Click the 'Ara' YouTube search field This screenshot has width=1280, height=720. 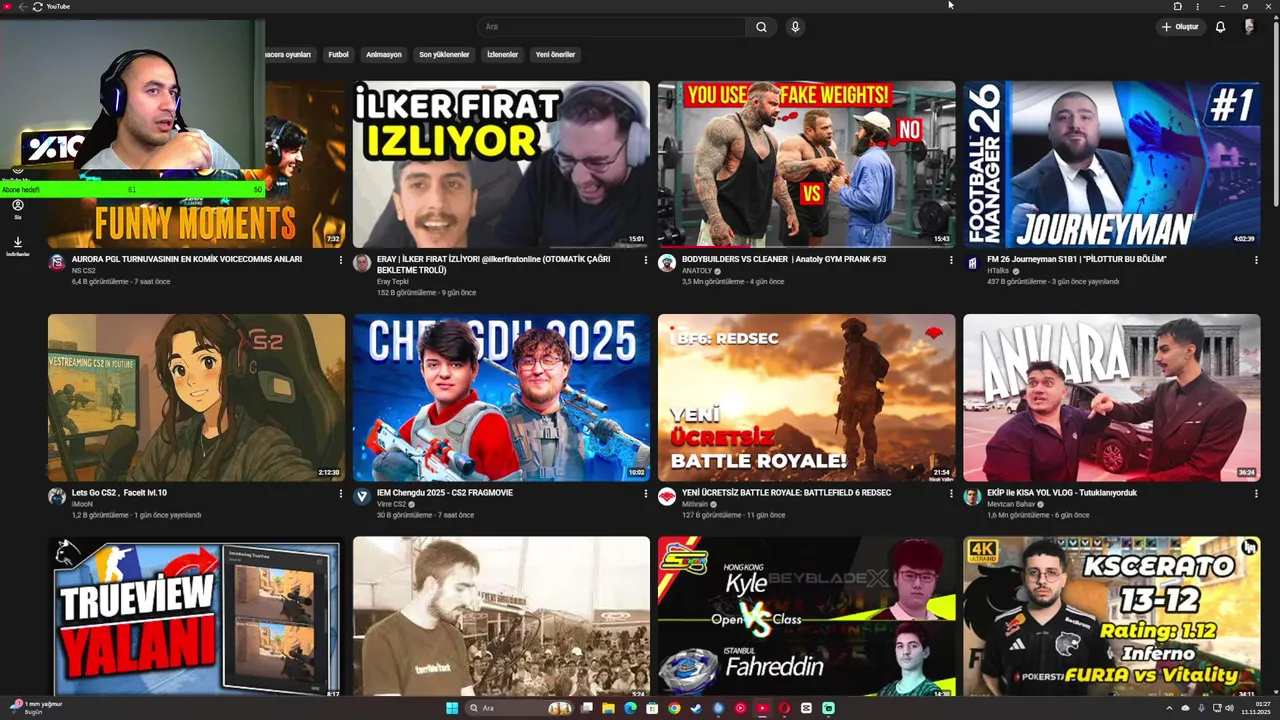tap(611, 27)
